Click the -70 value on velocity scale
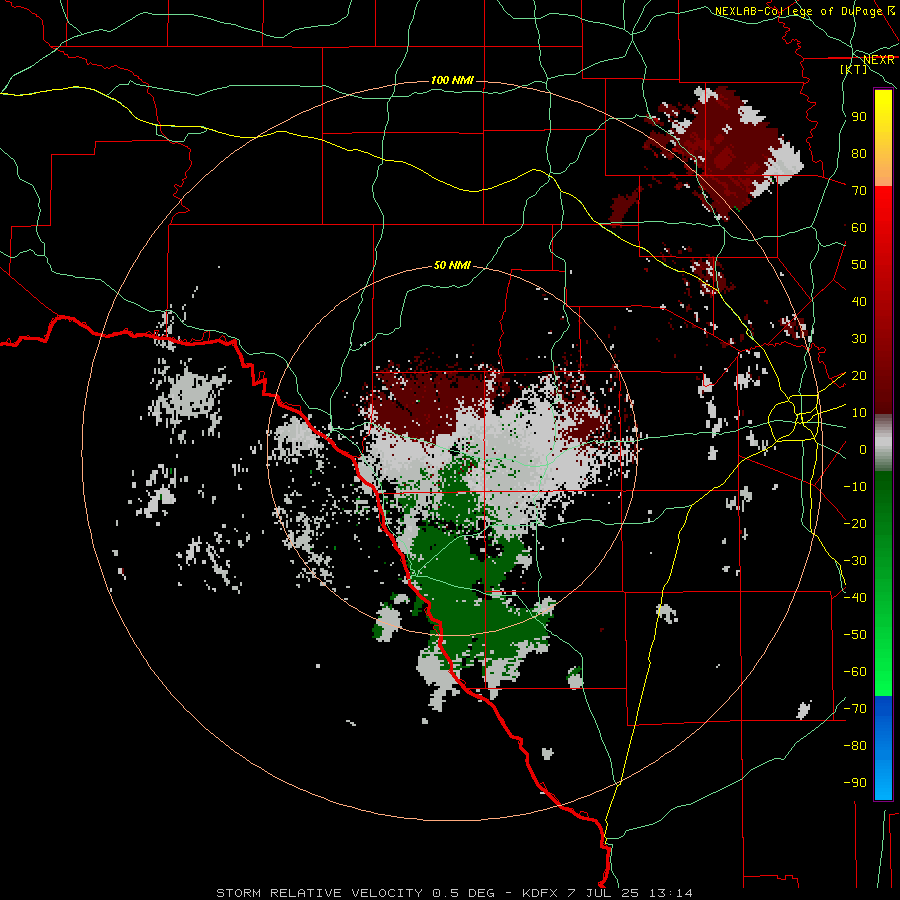Screen dimensions: 900x900 pyautogui.click(x=855, y=709)
